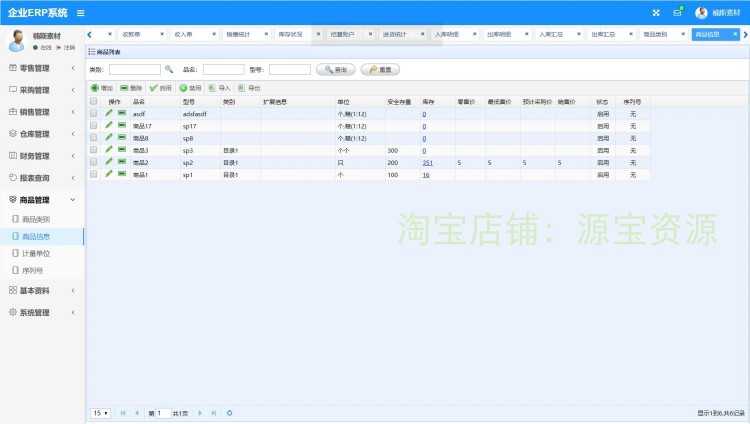The image size is (750, 424).
Task: Delete the sp2 row with its green icon
Action: 122,162
